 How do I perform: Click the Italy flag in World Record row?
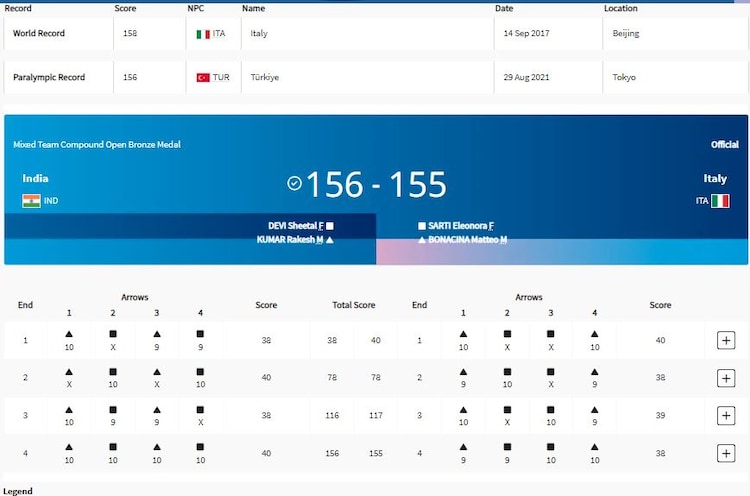tap(203, 34)
